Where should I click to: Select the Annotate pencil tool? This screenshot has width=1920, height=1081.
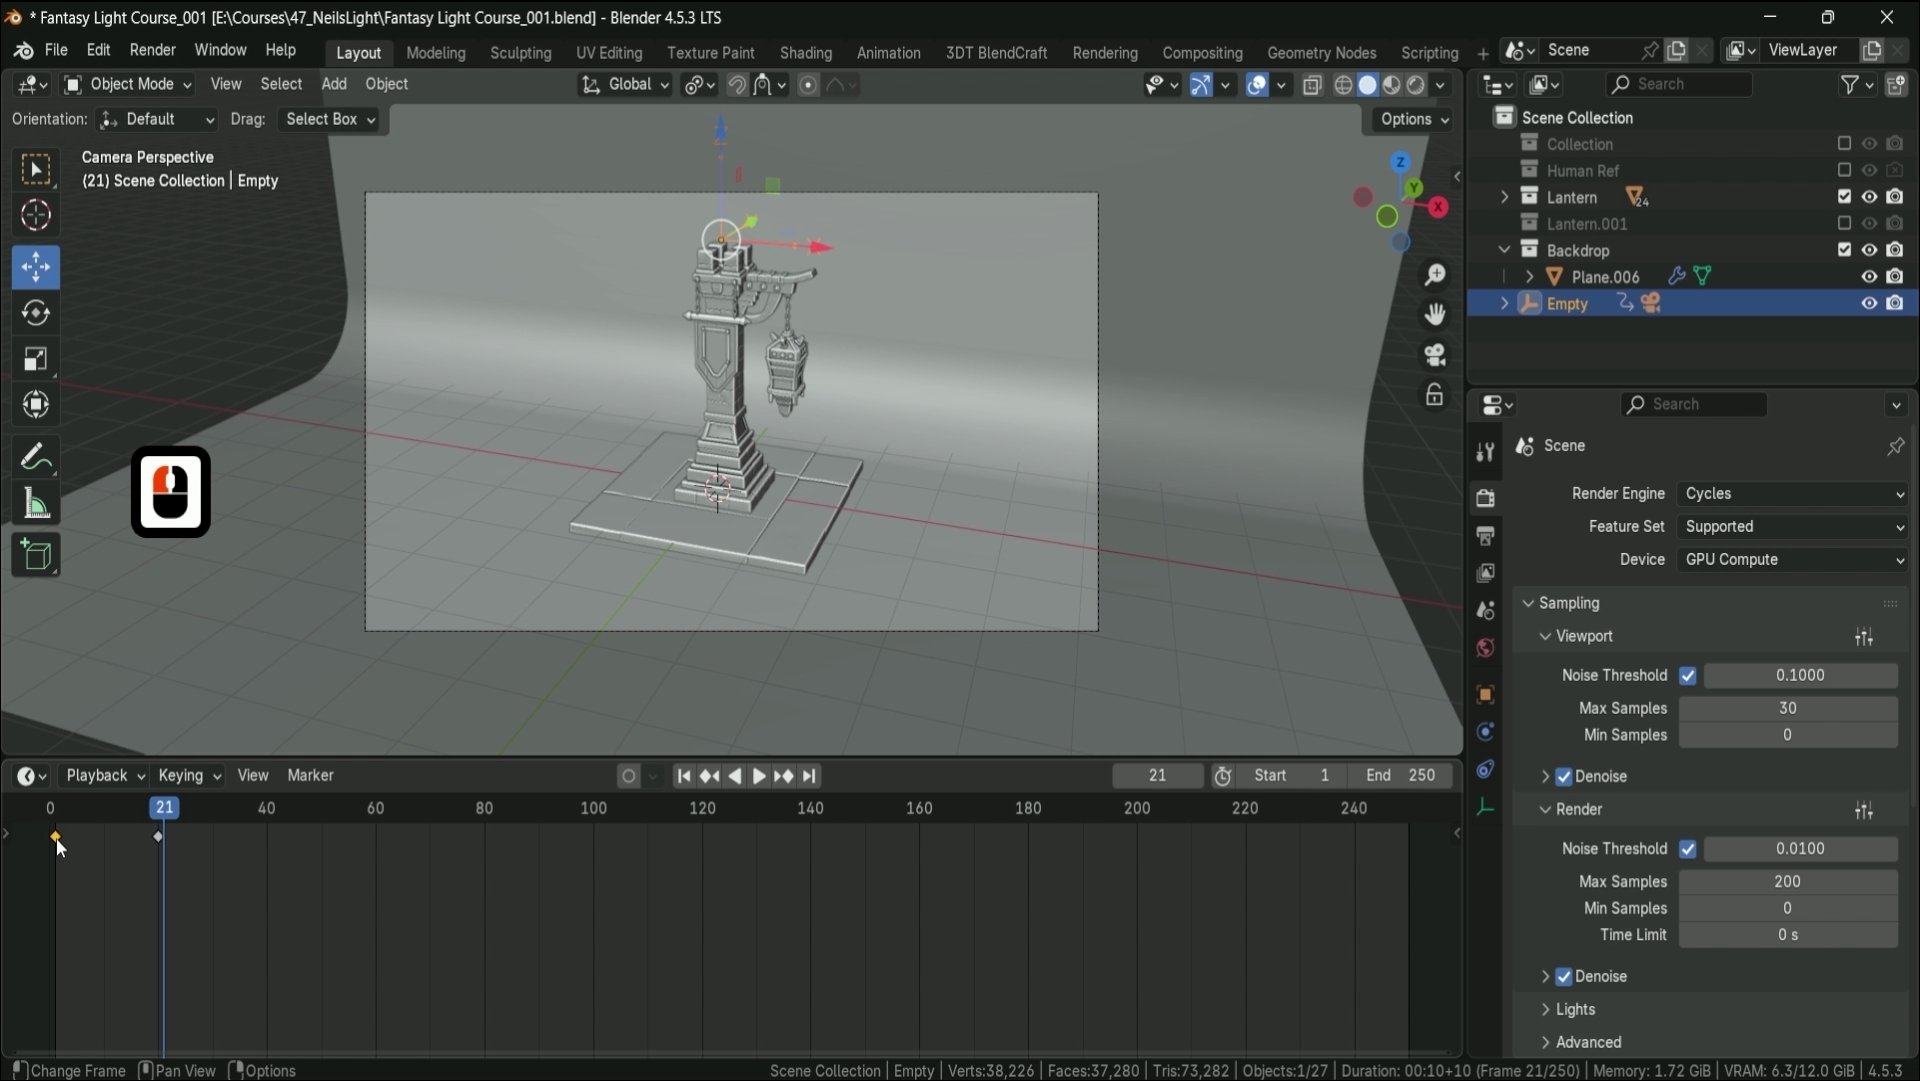click(36, 458)
